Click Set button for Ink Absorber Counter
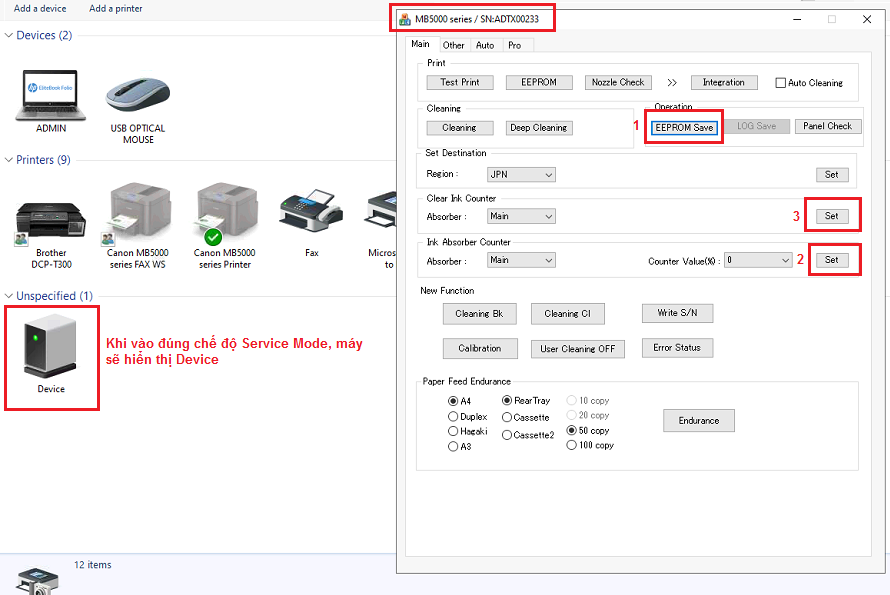The image size is (890, 595). point(832,260)
